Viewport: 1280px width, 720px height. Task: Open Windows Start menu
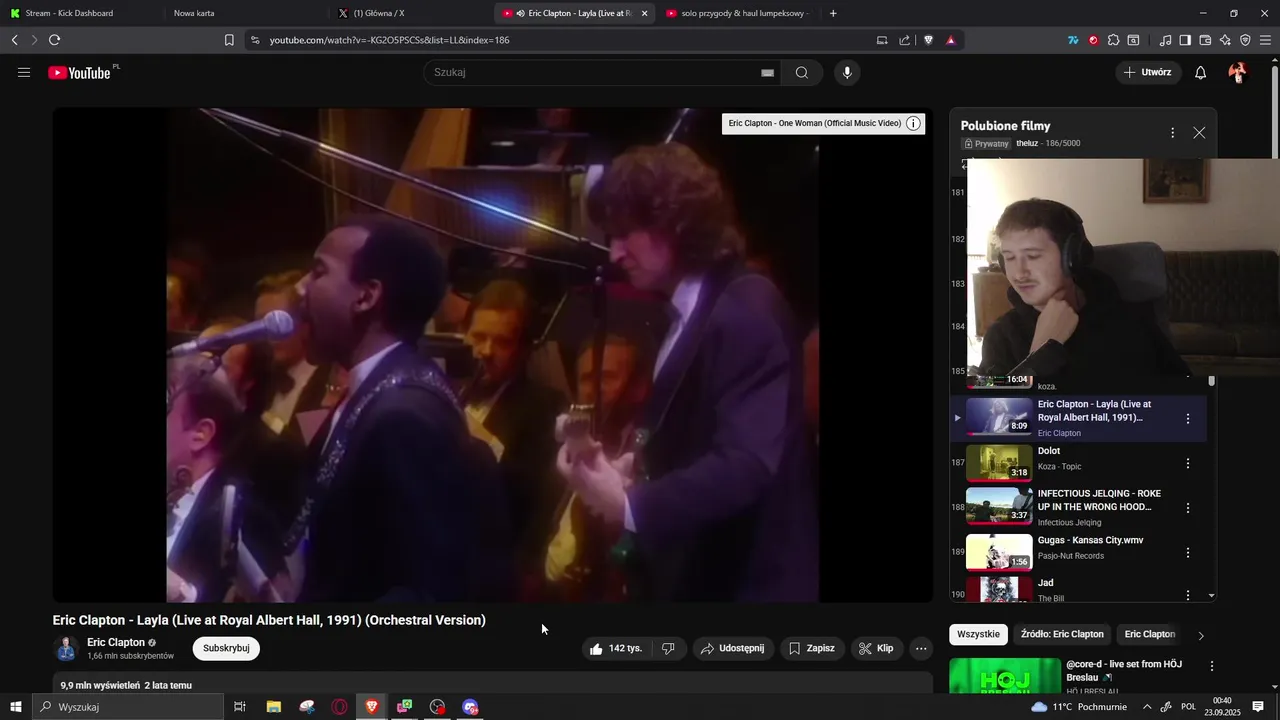(15, 707)
